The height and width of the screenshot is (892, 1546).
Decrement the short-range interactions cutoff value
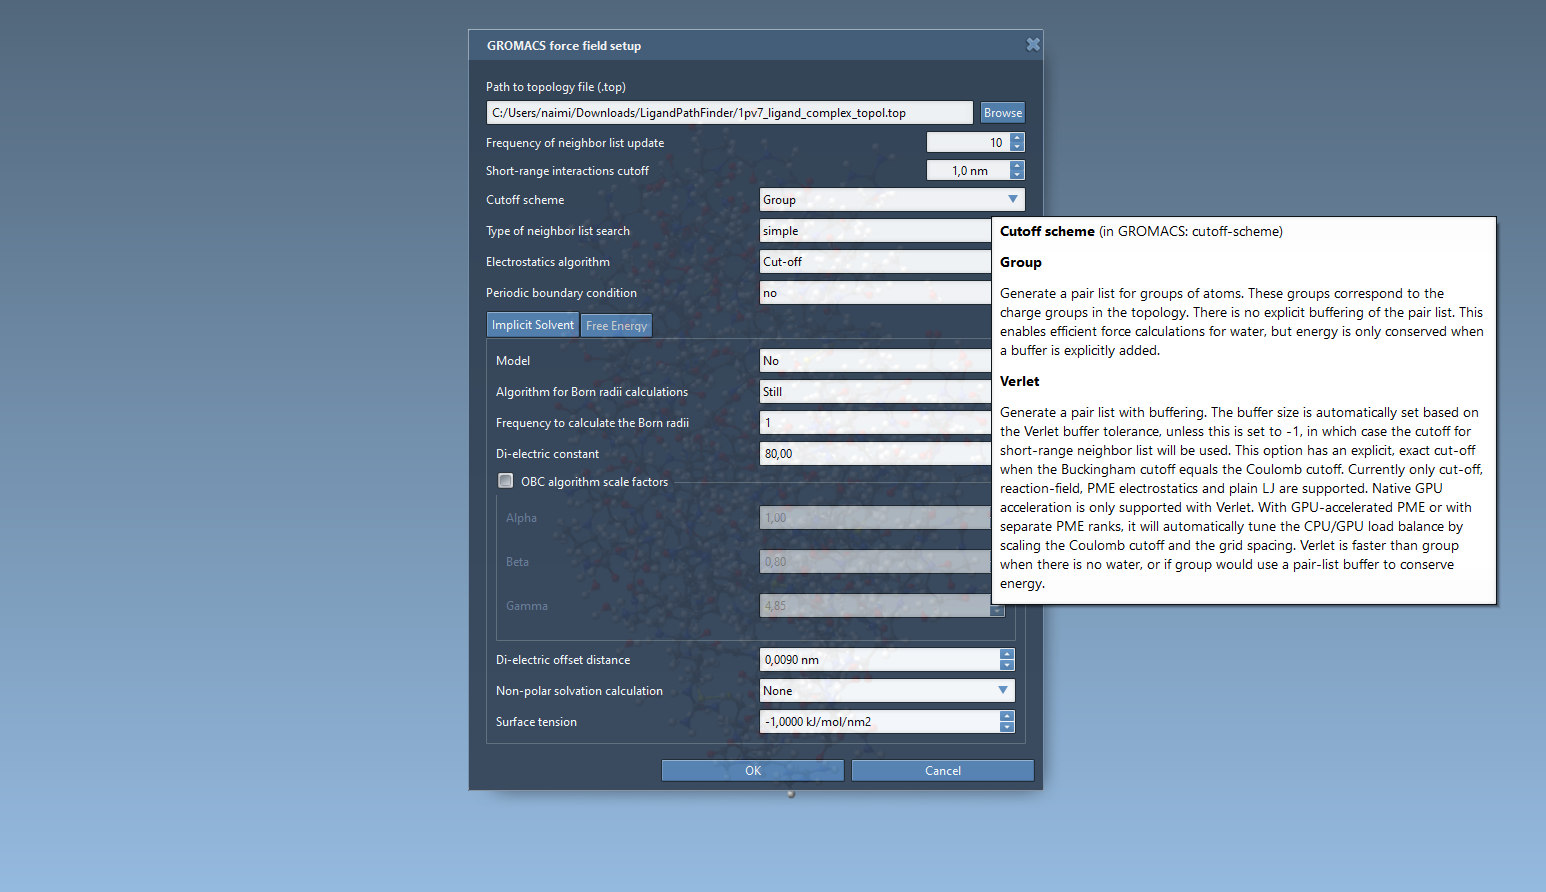(x=1017, y=175)
